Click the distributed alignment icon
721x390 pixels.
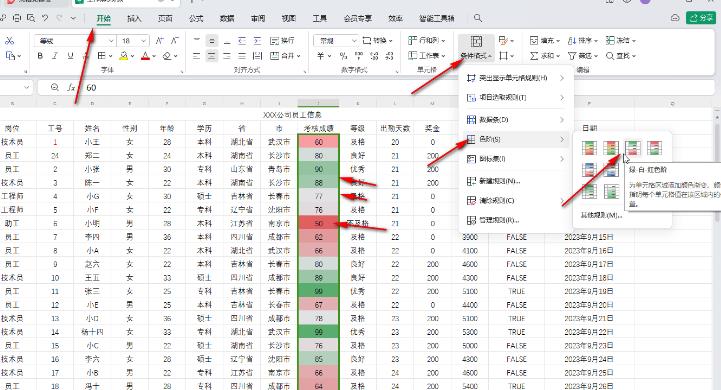point(258,56)
